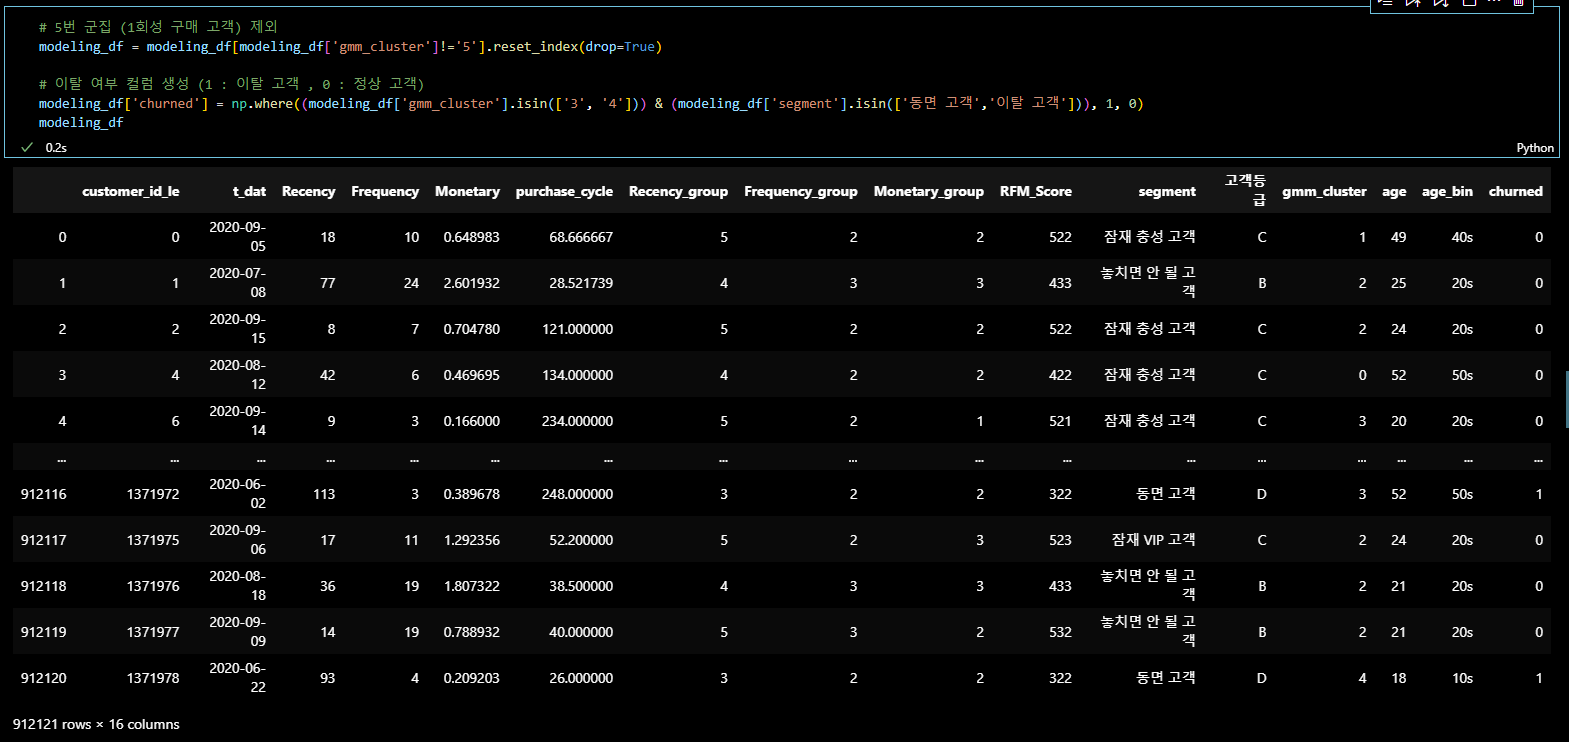The height and width of the screenshot is (742, 1569).
Task: Open the Python cell language selector
Action: [1535, 148]
